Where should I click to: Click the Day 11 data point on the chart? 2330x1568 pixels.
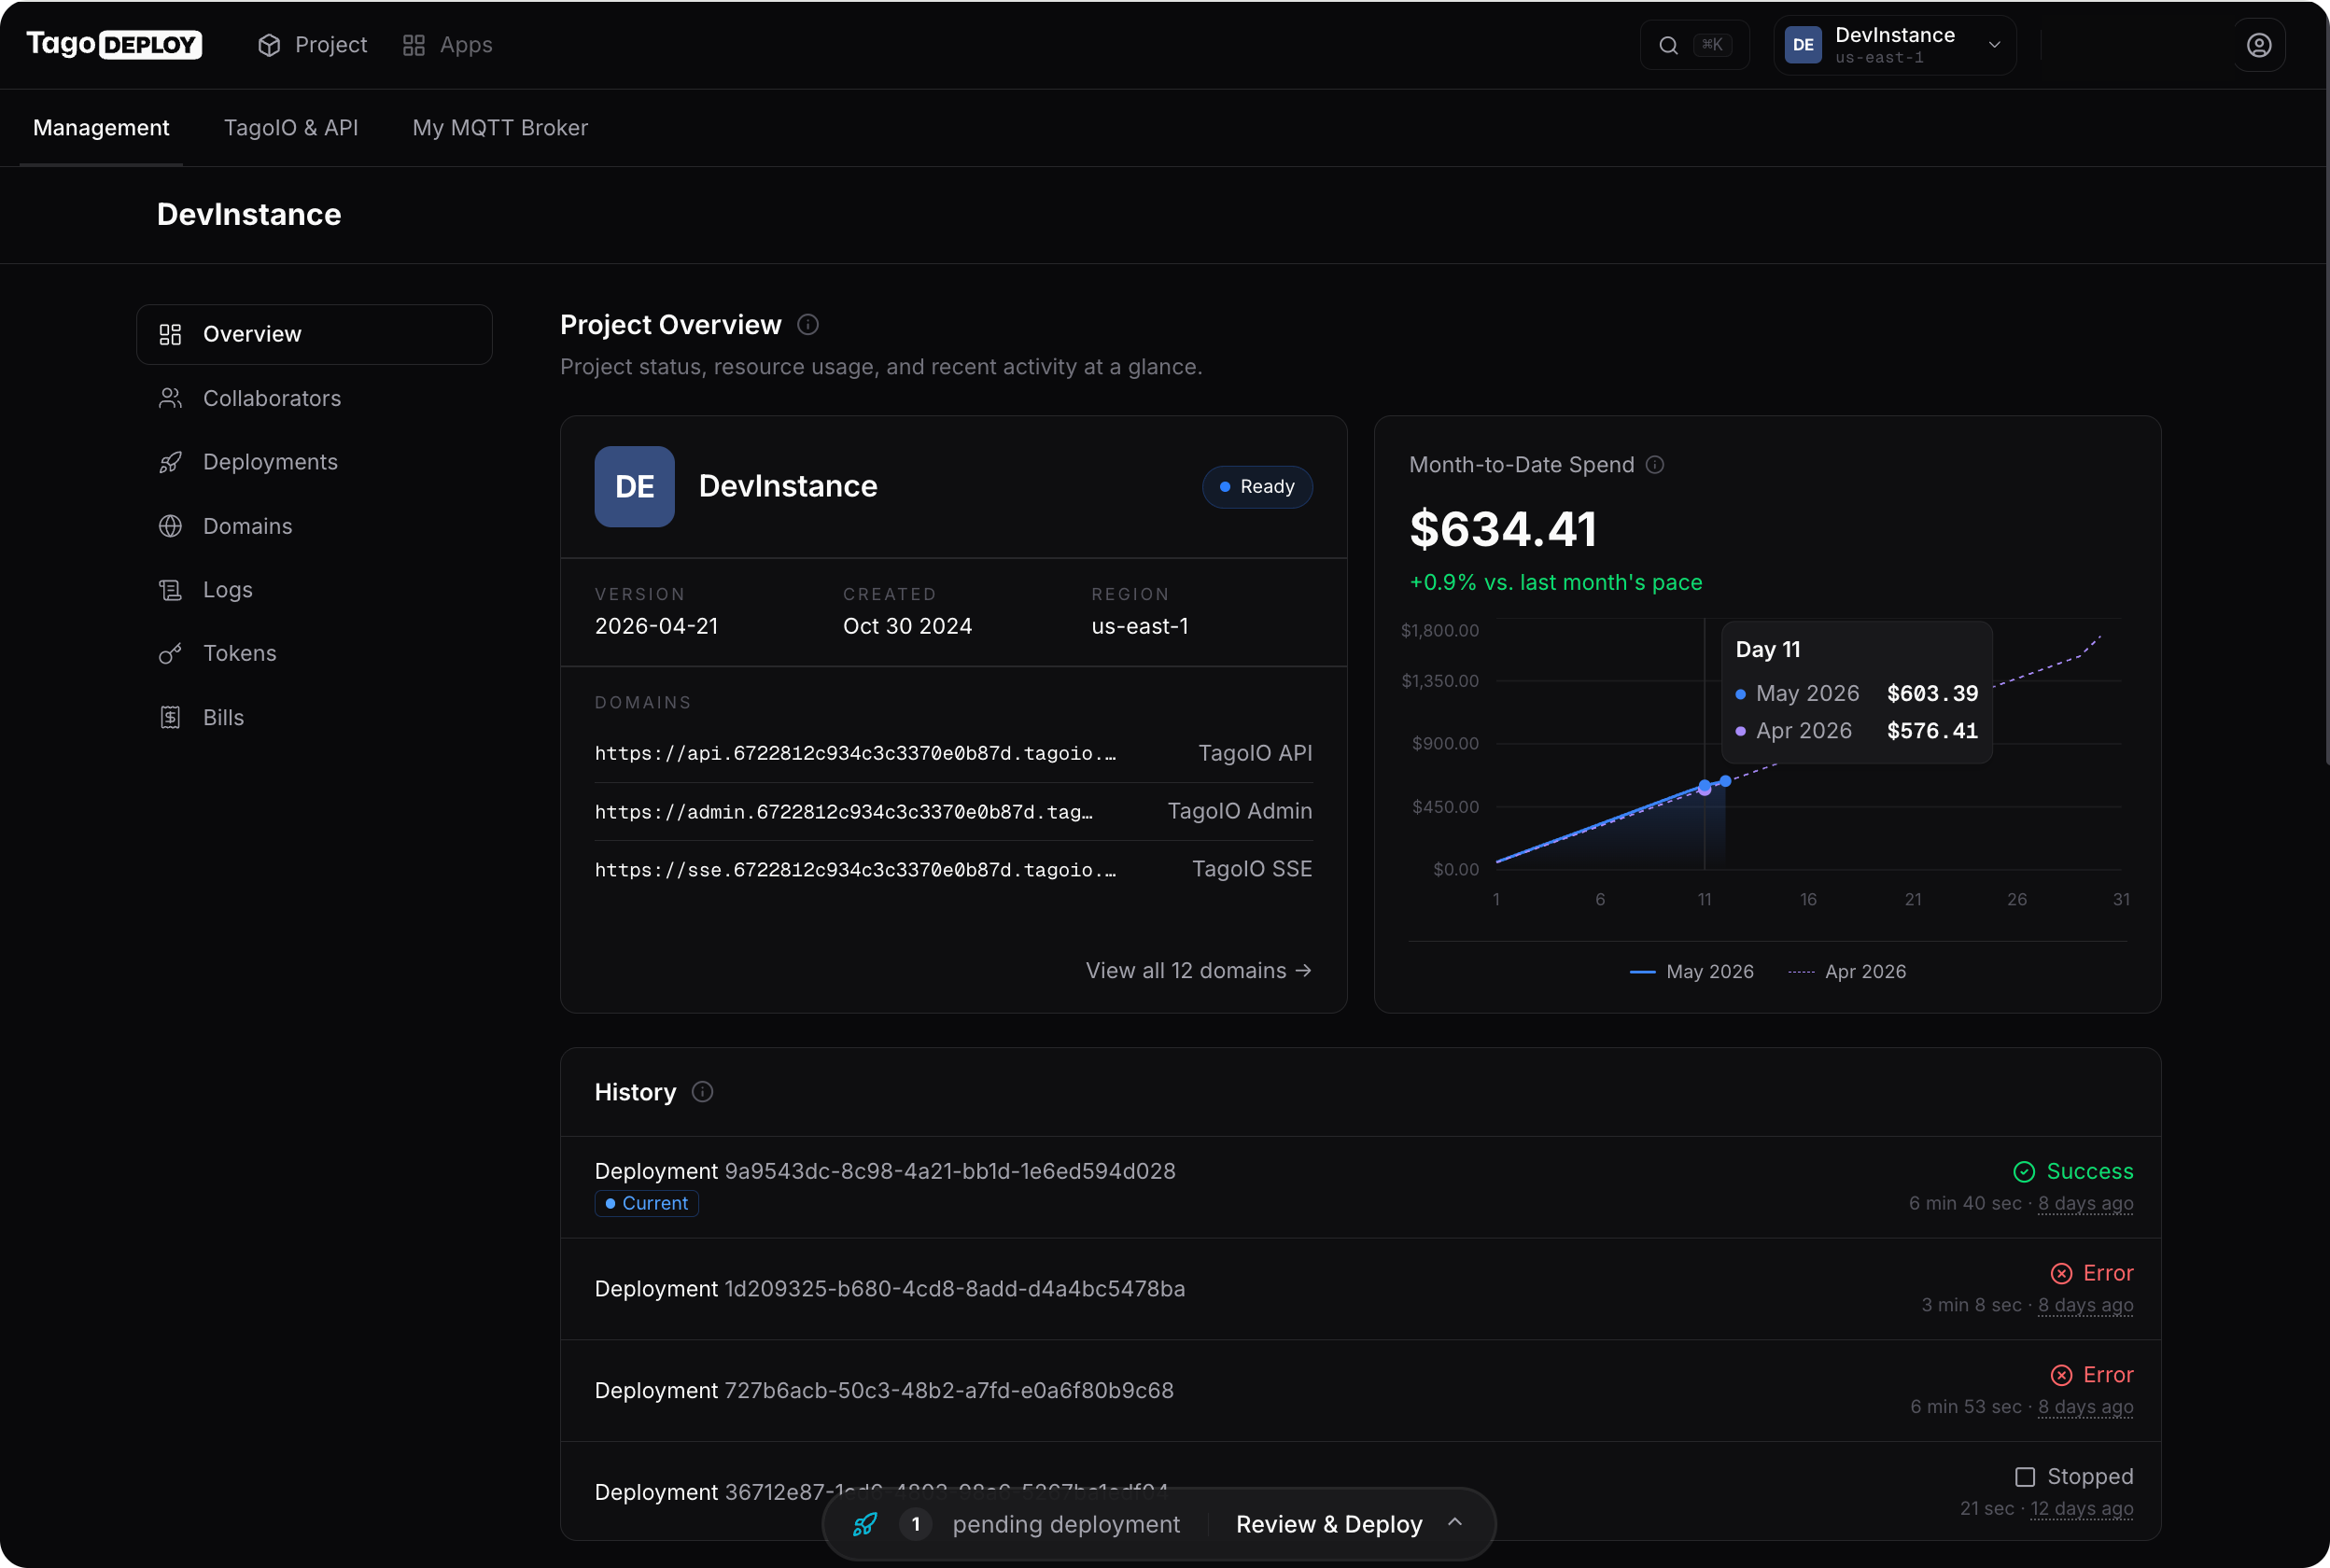[x=1704, y=788]
